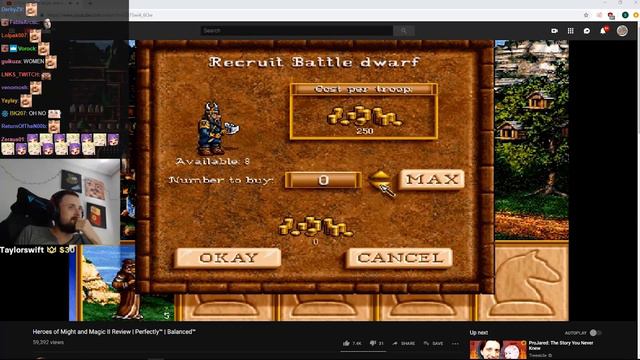The width and height of the screenshot is (640, 360).
Task: Click the up arrow next to number to buy
Action: (x=380, y=175)
